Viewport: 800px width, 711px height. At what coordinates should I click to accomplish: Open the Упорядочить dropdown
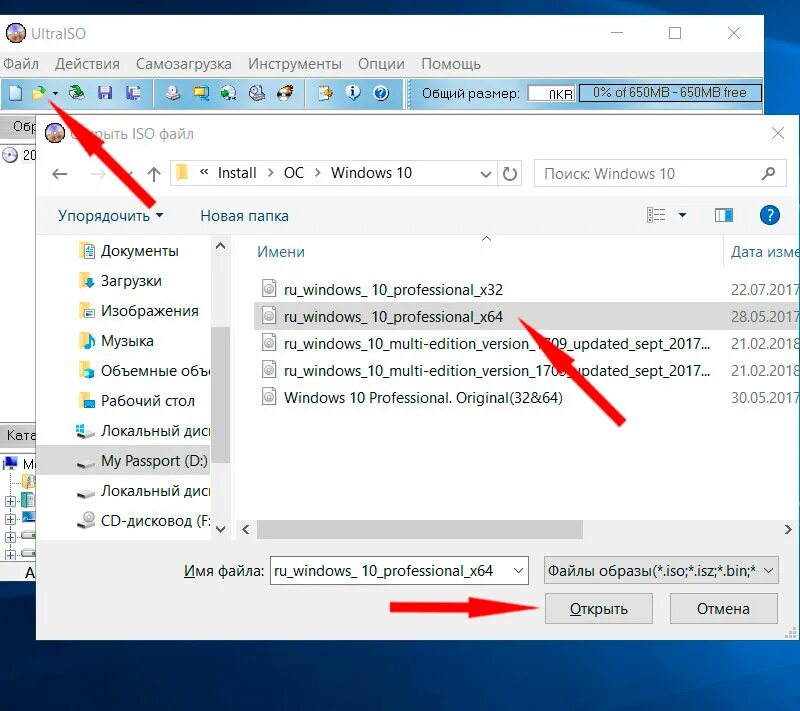click(x=110, y=216)
